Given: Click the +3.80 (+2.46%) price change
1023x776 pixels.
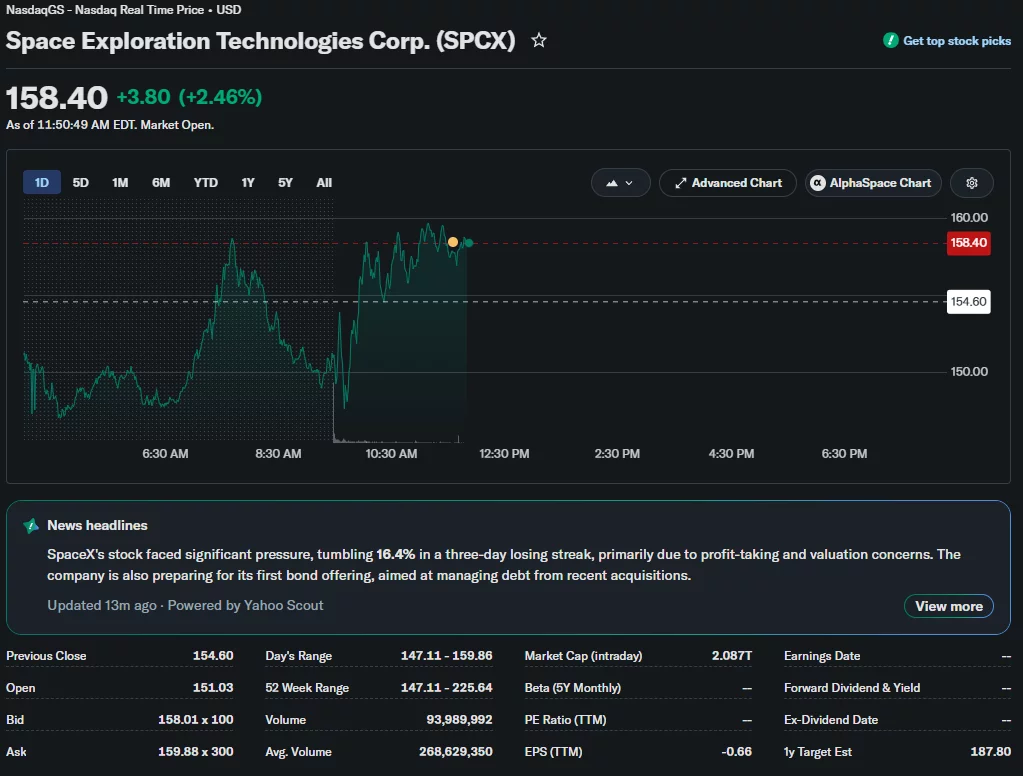Looking at the screenshot, I should 189,97.
